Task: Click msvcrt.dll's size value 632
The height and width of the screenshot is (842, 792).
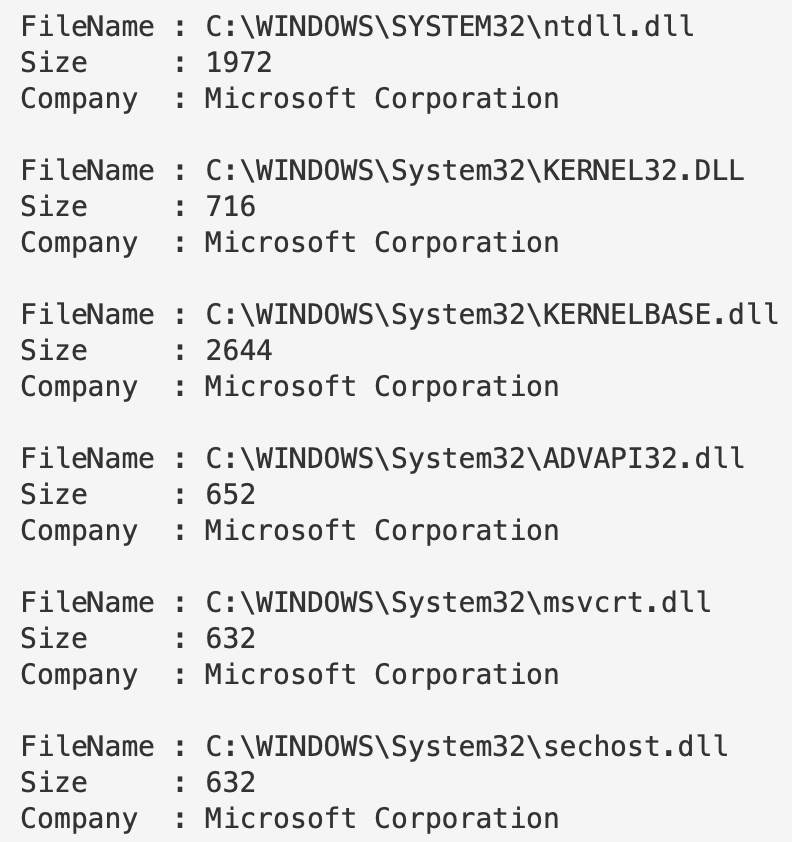Action: (x=230, y=638)
